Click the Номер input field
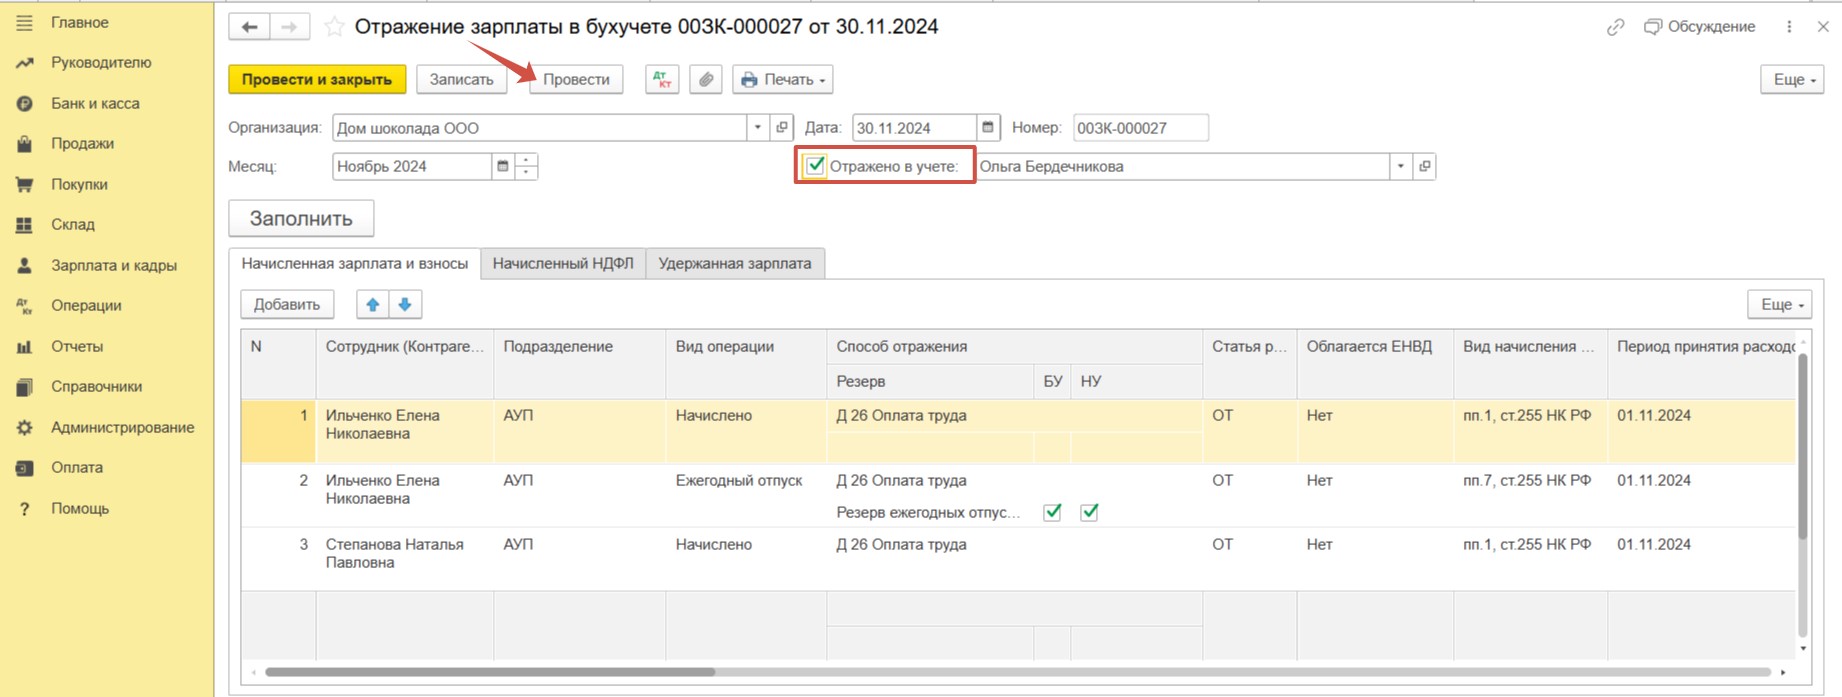The height and width of the screenshot is (697, 1842). pos(1140,128)
